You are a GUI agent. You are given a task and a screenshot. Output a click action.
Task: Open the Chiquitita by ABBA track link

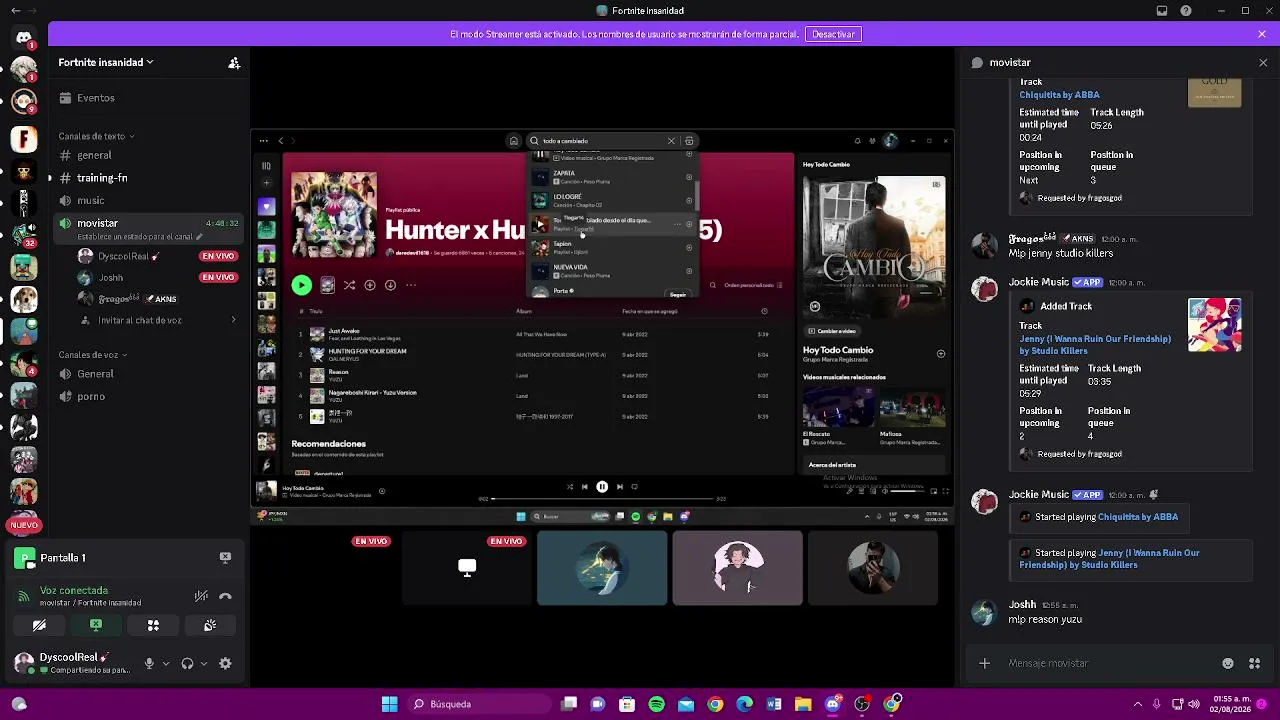(1059, 95)
